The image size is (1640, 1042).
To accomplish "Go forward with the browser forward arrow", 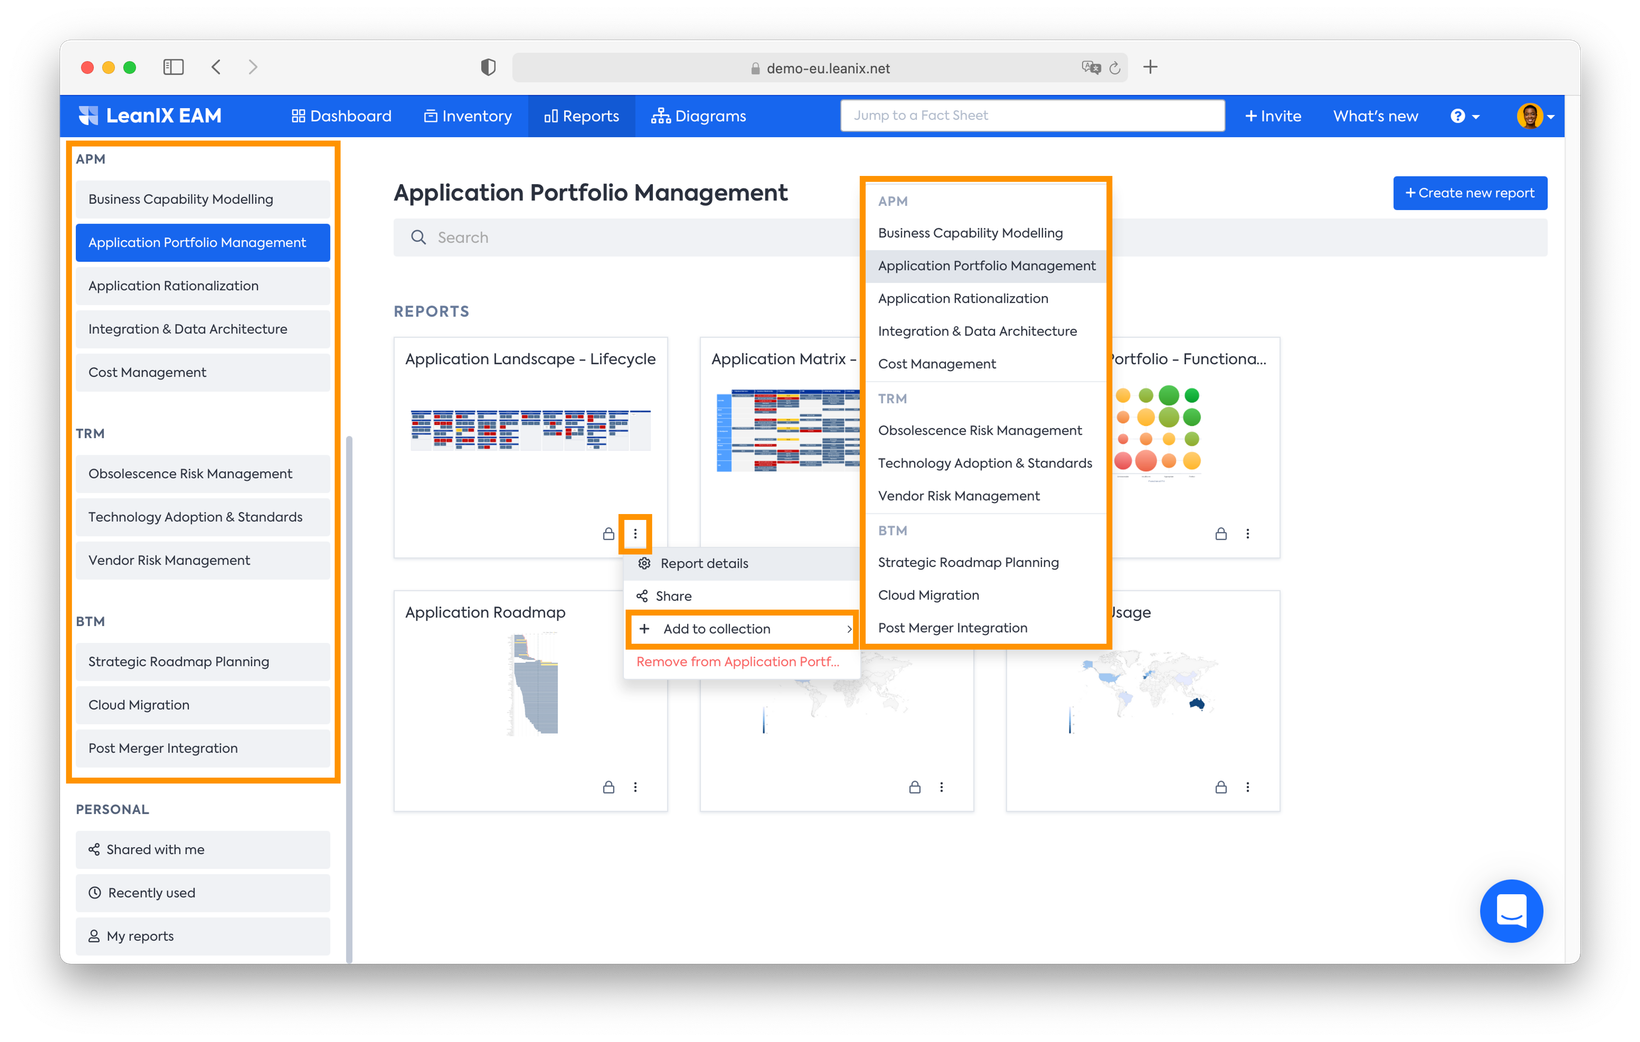I will click(x=253, y=67).
